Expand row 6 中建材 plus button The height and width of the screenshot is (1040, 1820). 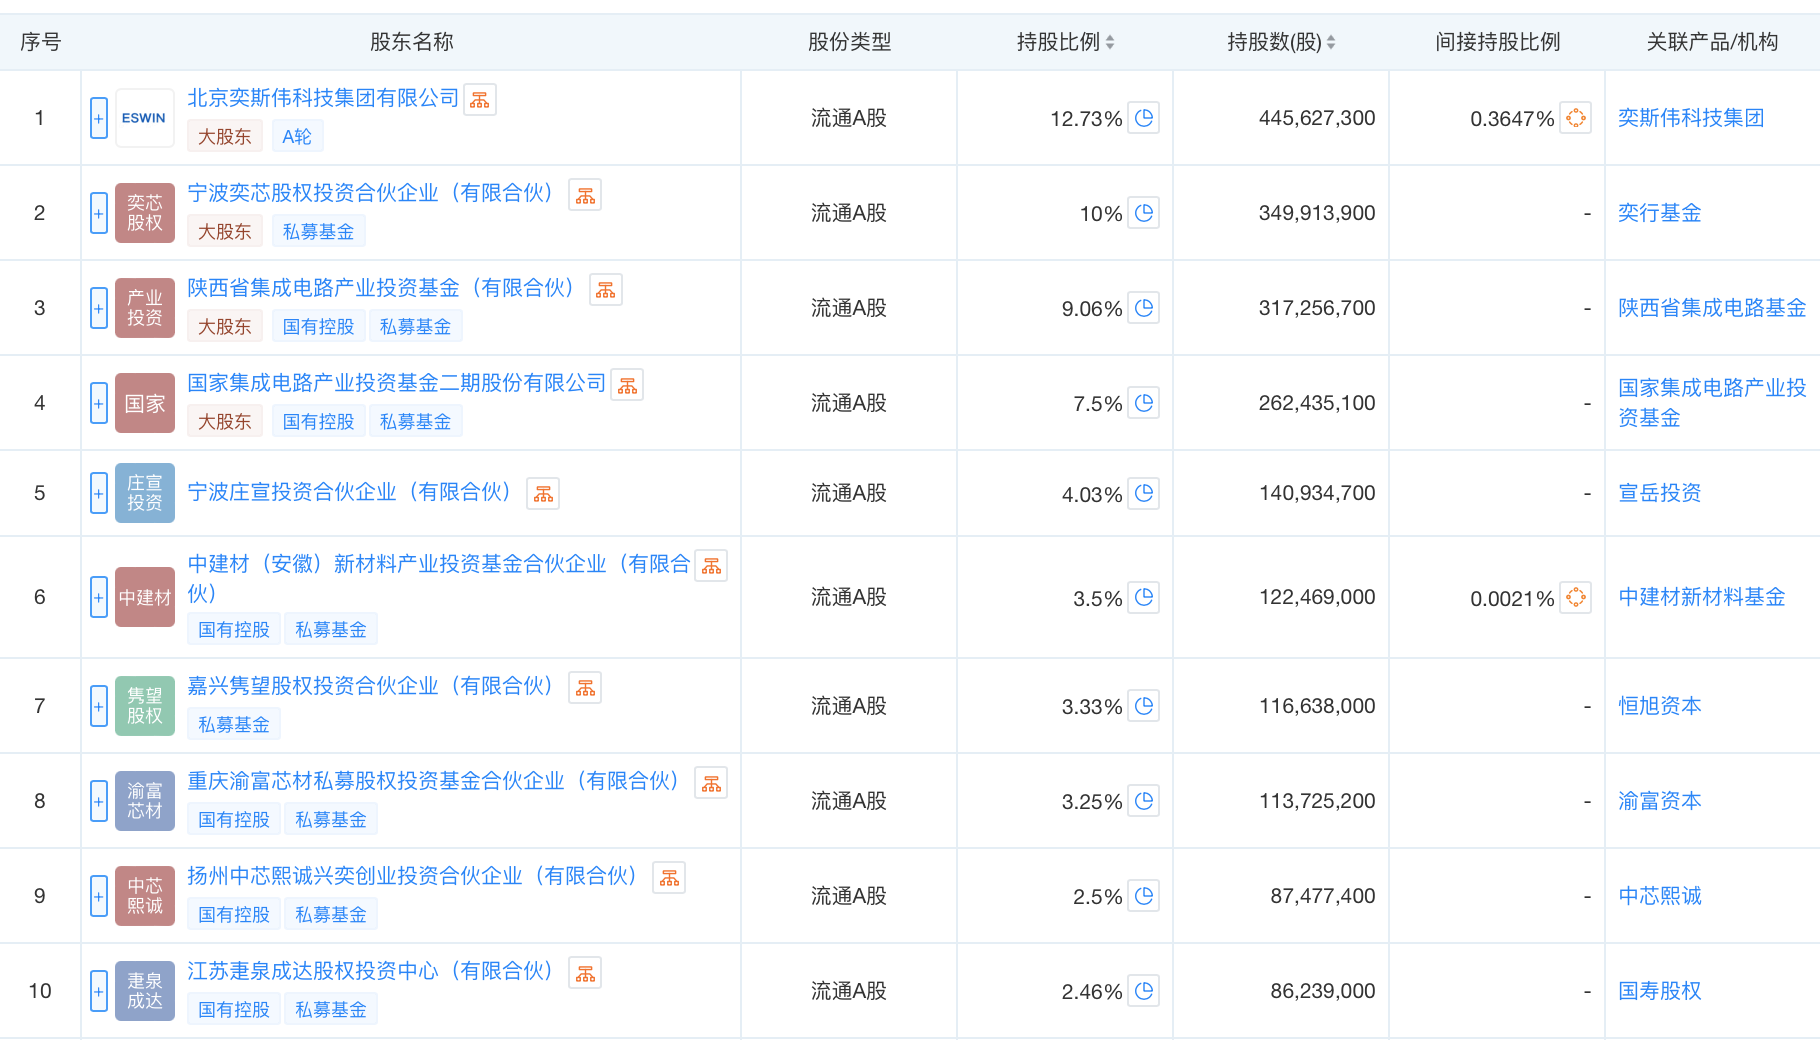pyautogui.click(x=99, y=597)
